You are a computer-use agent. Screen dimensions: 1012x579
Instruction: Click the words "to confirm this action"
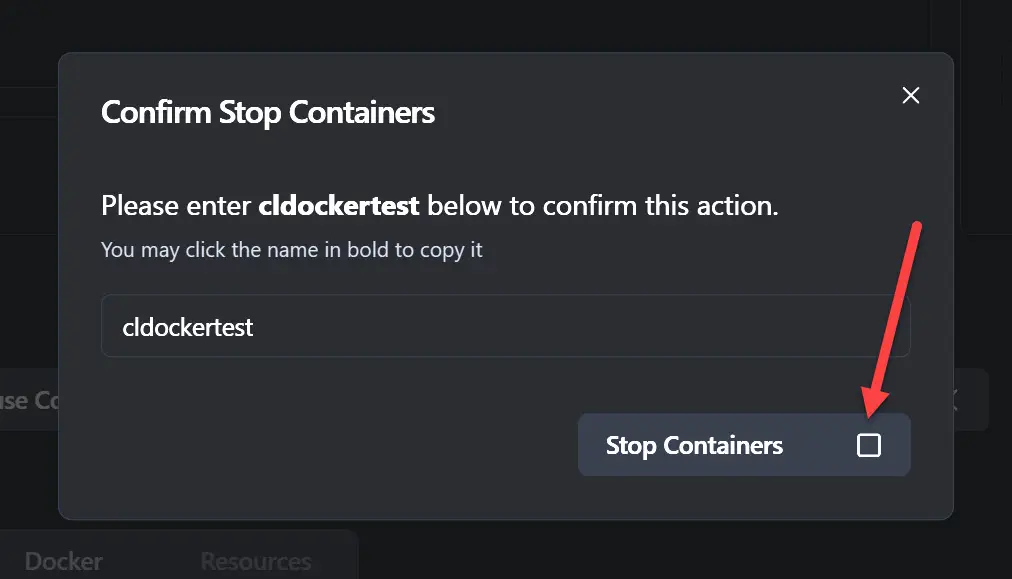click(660, 207)
